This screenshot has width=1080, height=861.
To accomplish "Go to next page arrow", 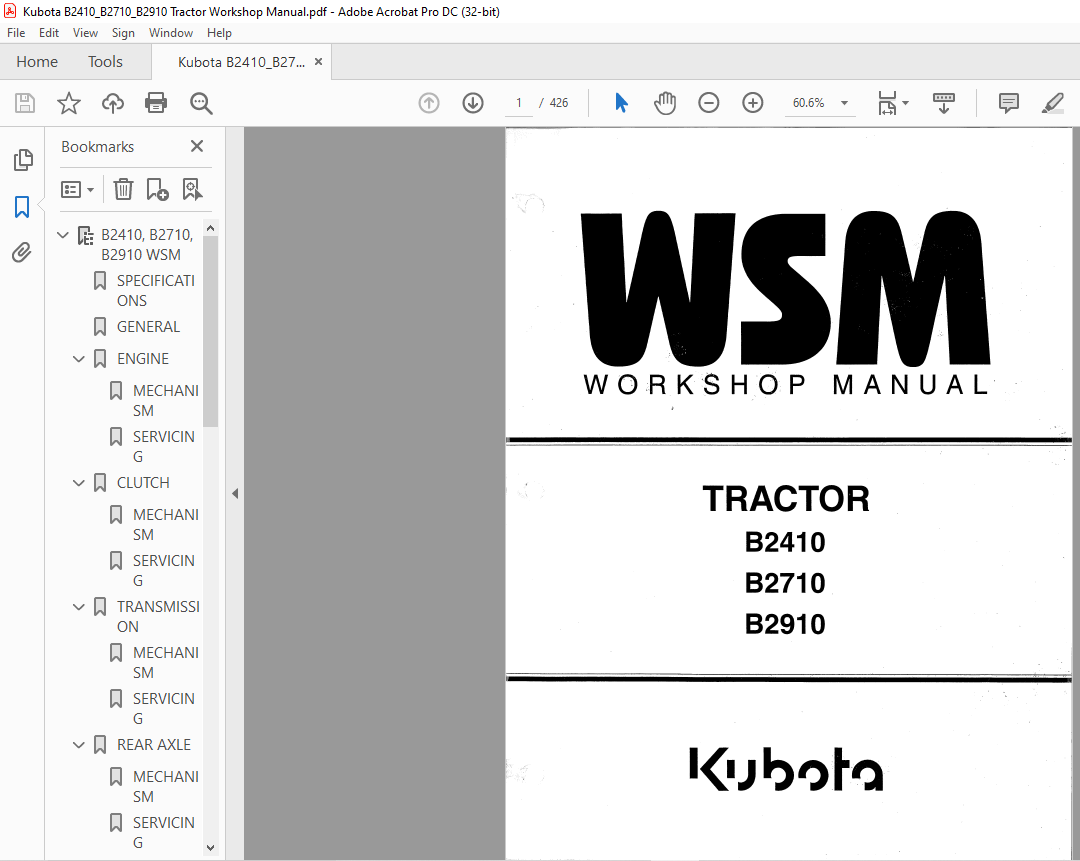I will point(472,103).
